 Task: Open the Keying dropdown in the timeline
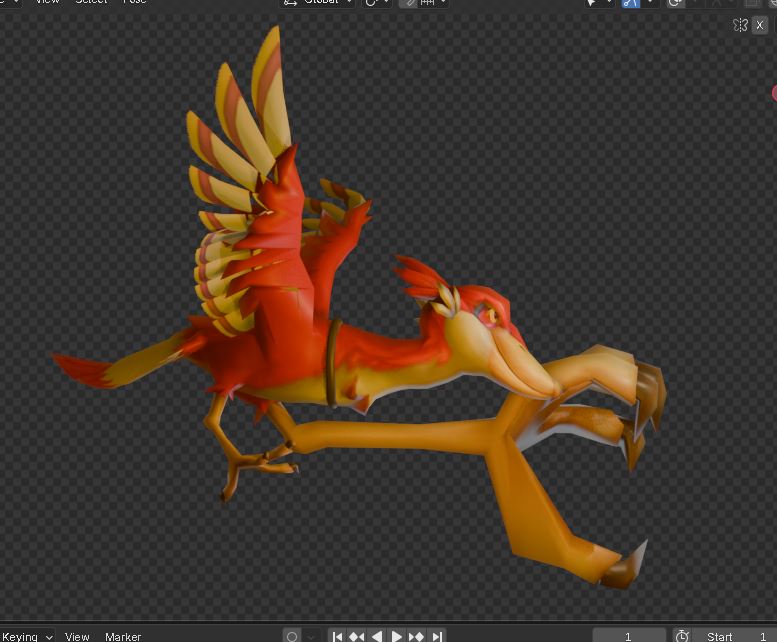pyautogui.click(x=27, y=636)
